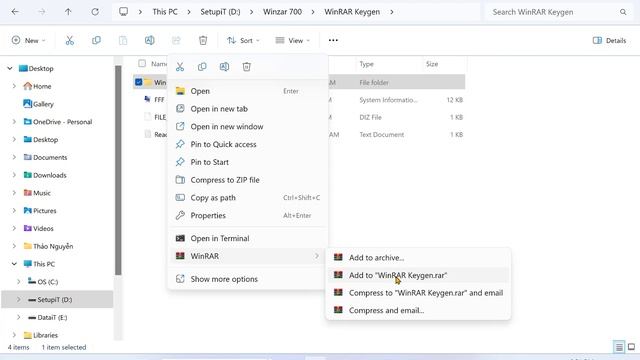
Task: Collapse the This PC tree node
Action: coord(14,264)
